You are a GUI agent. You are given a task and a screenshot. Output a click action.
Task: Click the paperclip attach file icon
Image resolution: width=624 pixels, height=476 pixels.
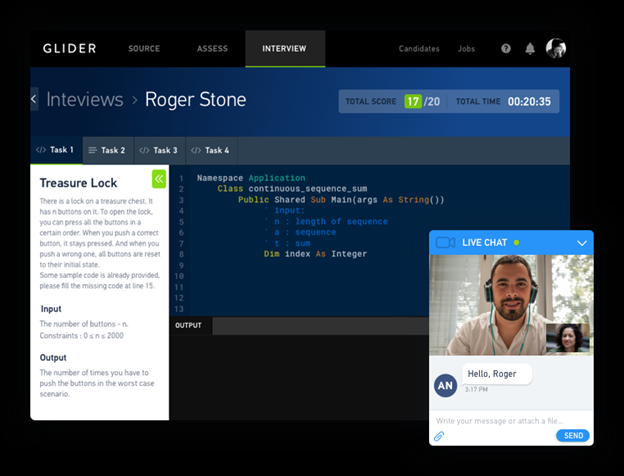click(x=439, y=436)
